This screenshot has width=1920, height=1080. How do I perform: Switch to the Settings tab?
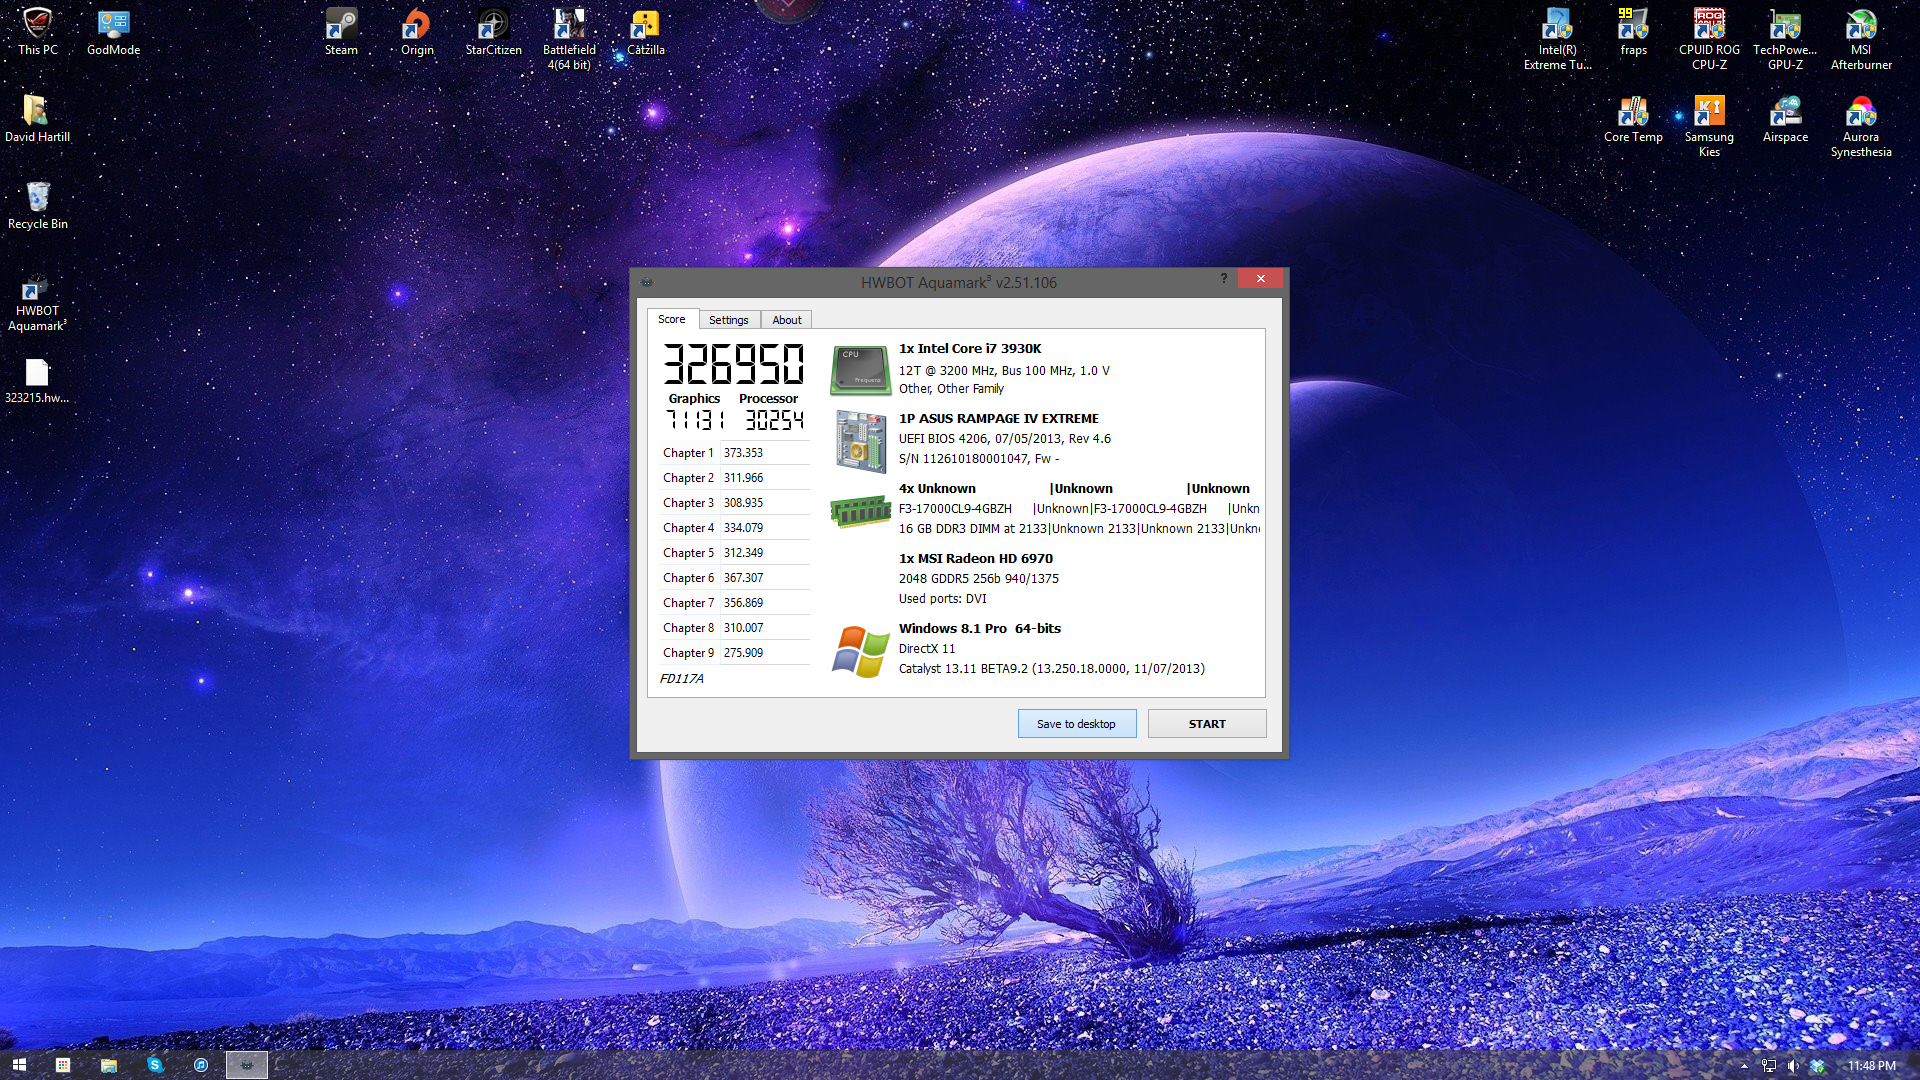pyautogui.click(x=728, y=320)
